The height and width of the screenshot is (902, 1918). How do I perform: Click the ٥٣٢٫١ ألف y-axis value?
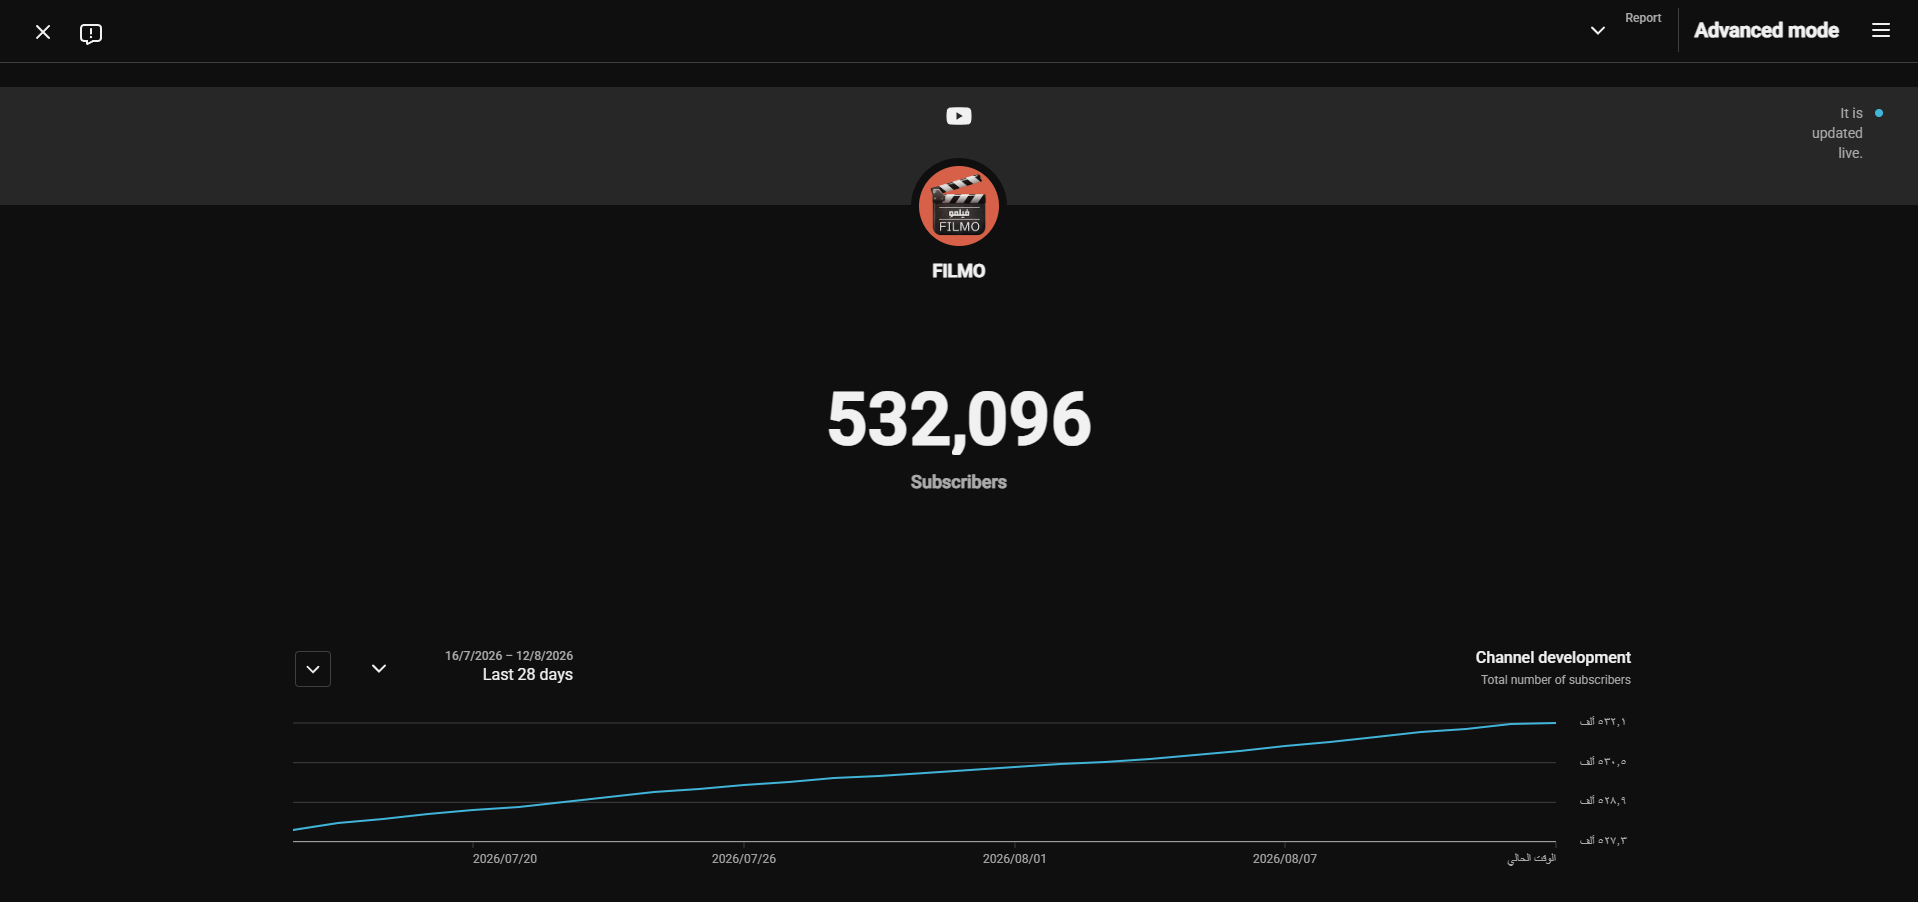1603,722
